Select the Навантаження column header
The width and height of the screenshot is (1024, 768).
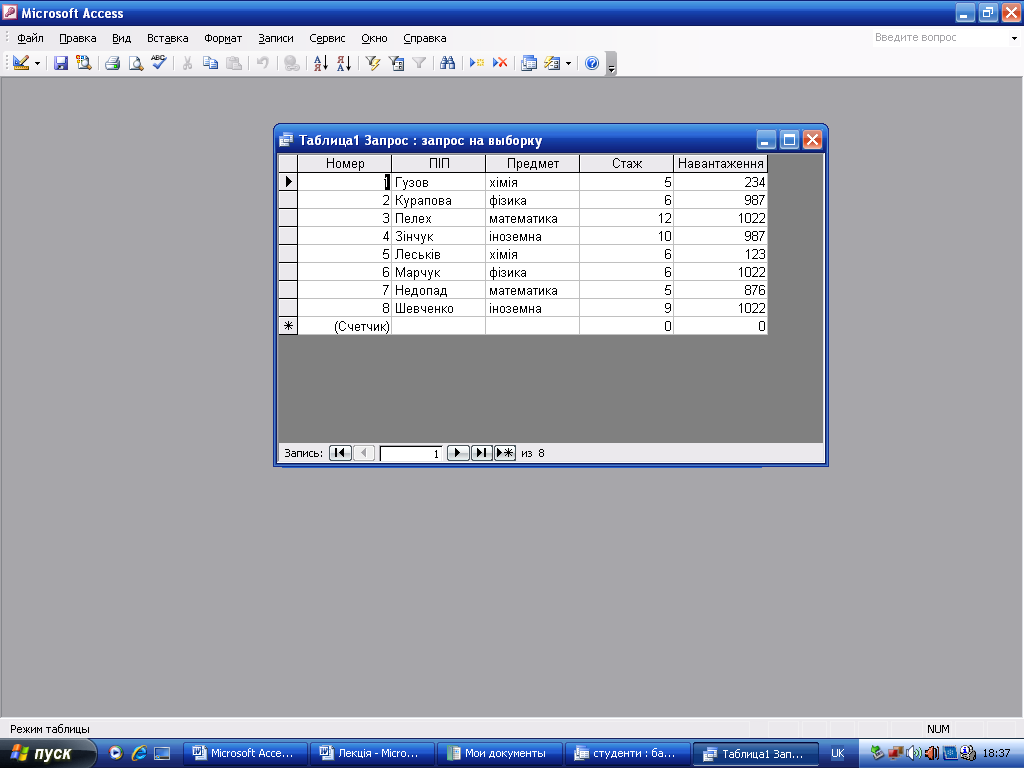(720, 163)
